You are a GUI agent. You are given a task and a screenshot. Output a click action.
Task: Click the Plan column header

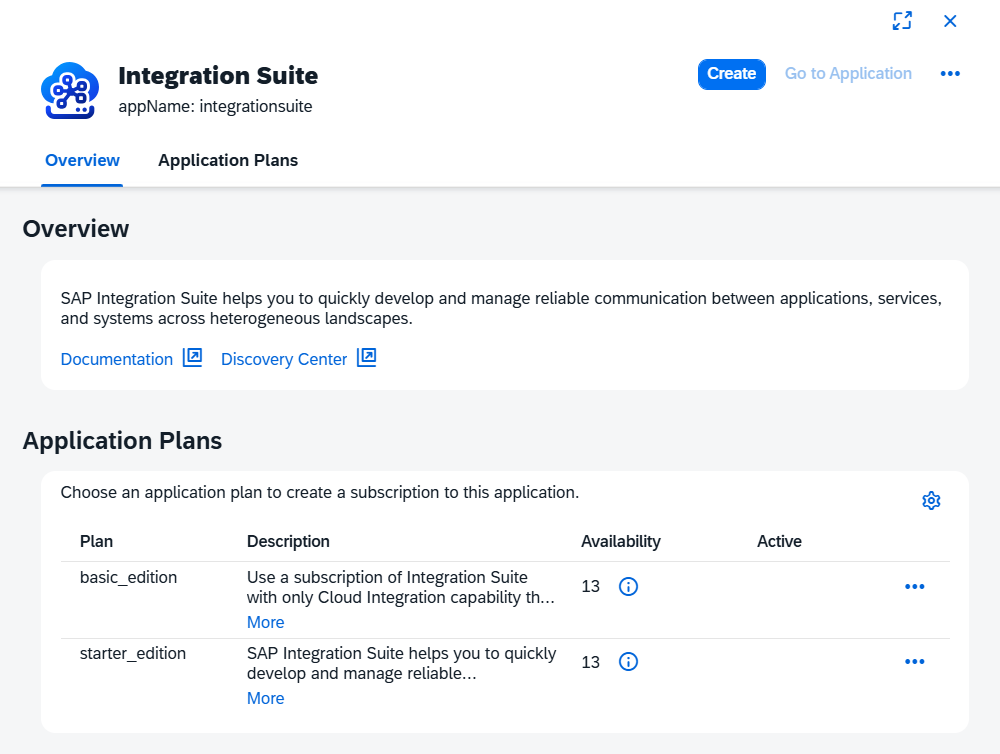(96, 542)
